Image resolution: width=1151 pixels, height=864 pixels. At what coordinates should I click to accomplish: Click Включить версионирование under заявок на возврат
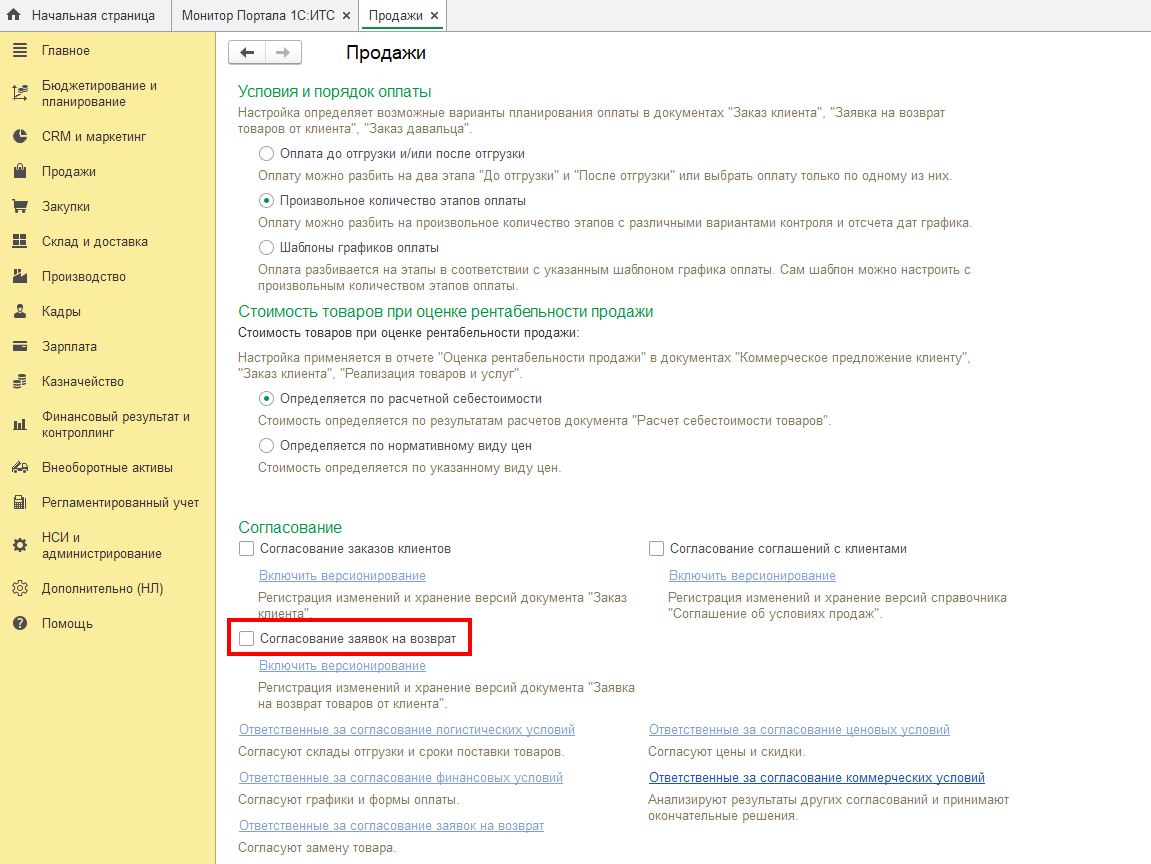tap(342, 666)
